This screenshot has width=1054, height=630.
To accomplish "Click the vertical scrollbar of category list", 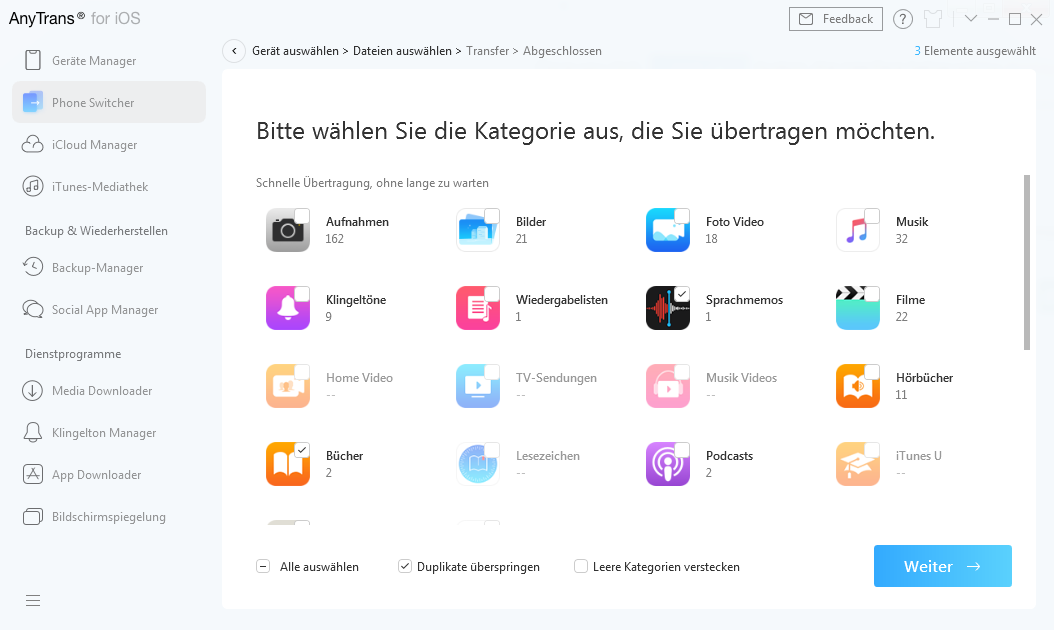I will [1026, 262].
